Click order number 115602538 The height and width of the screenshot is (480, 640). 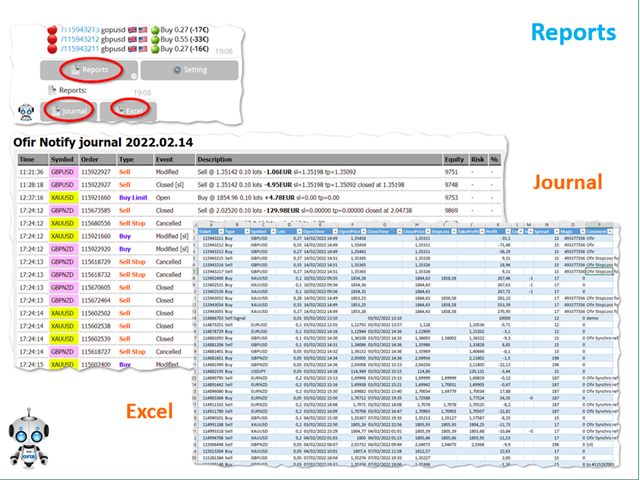point(96,326)
